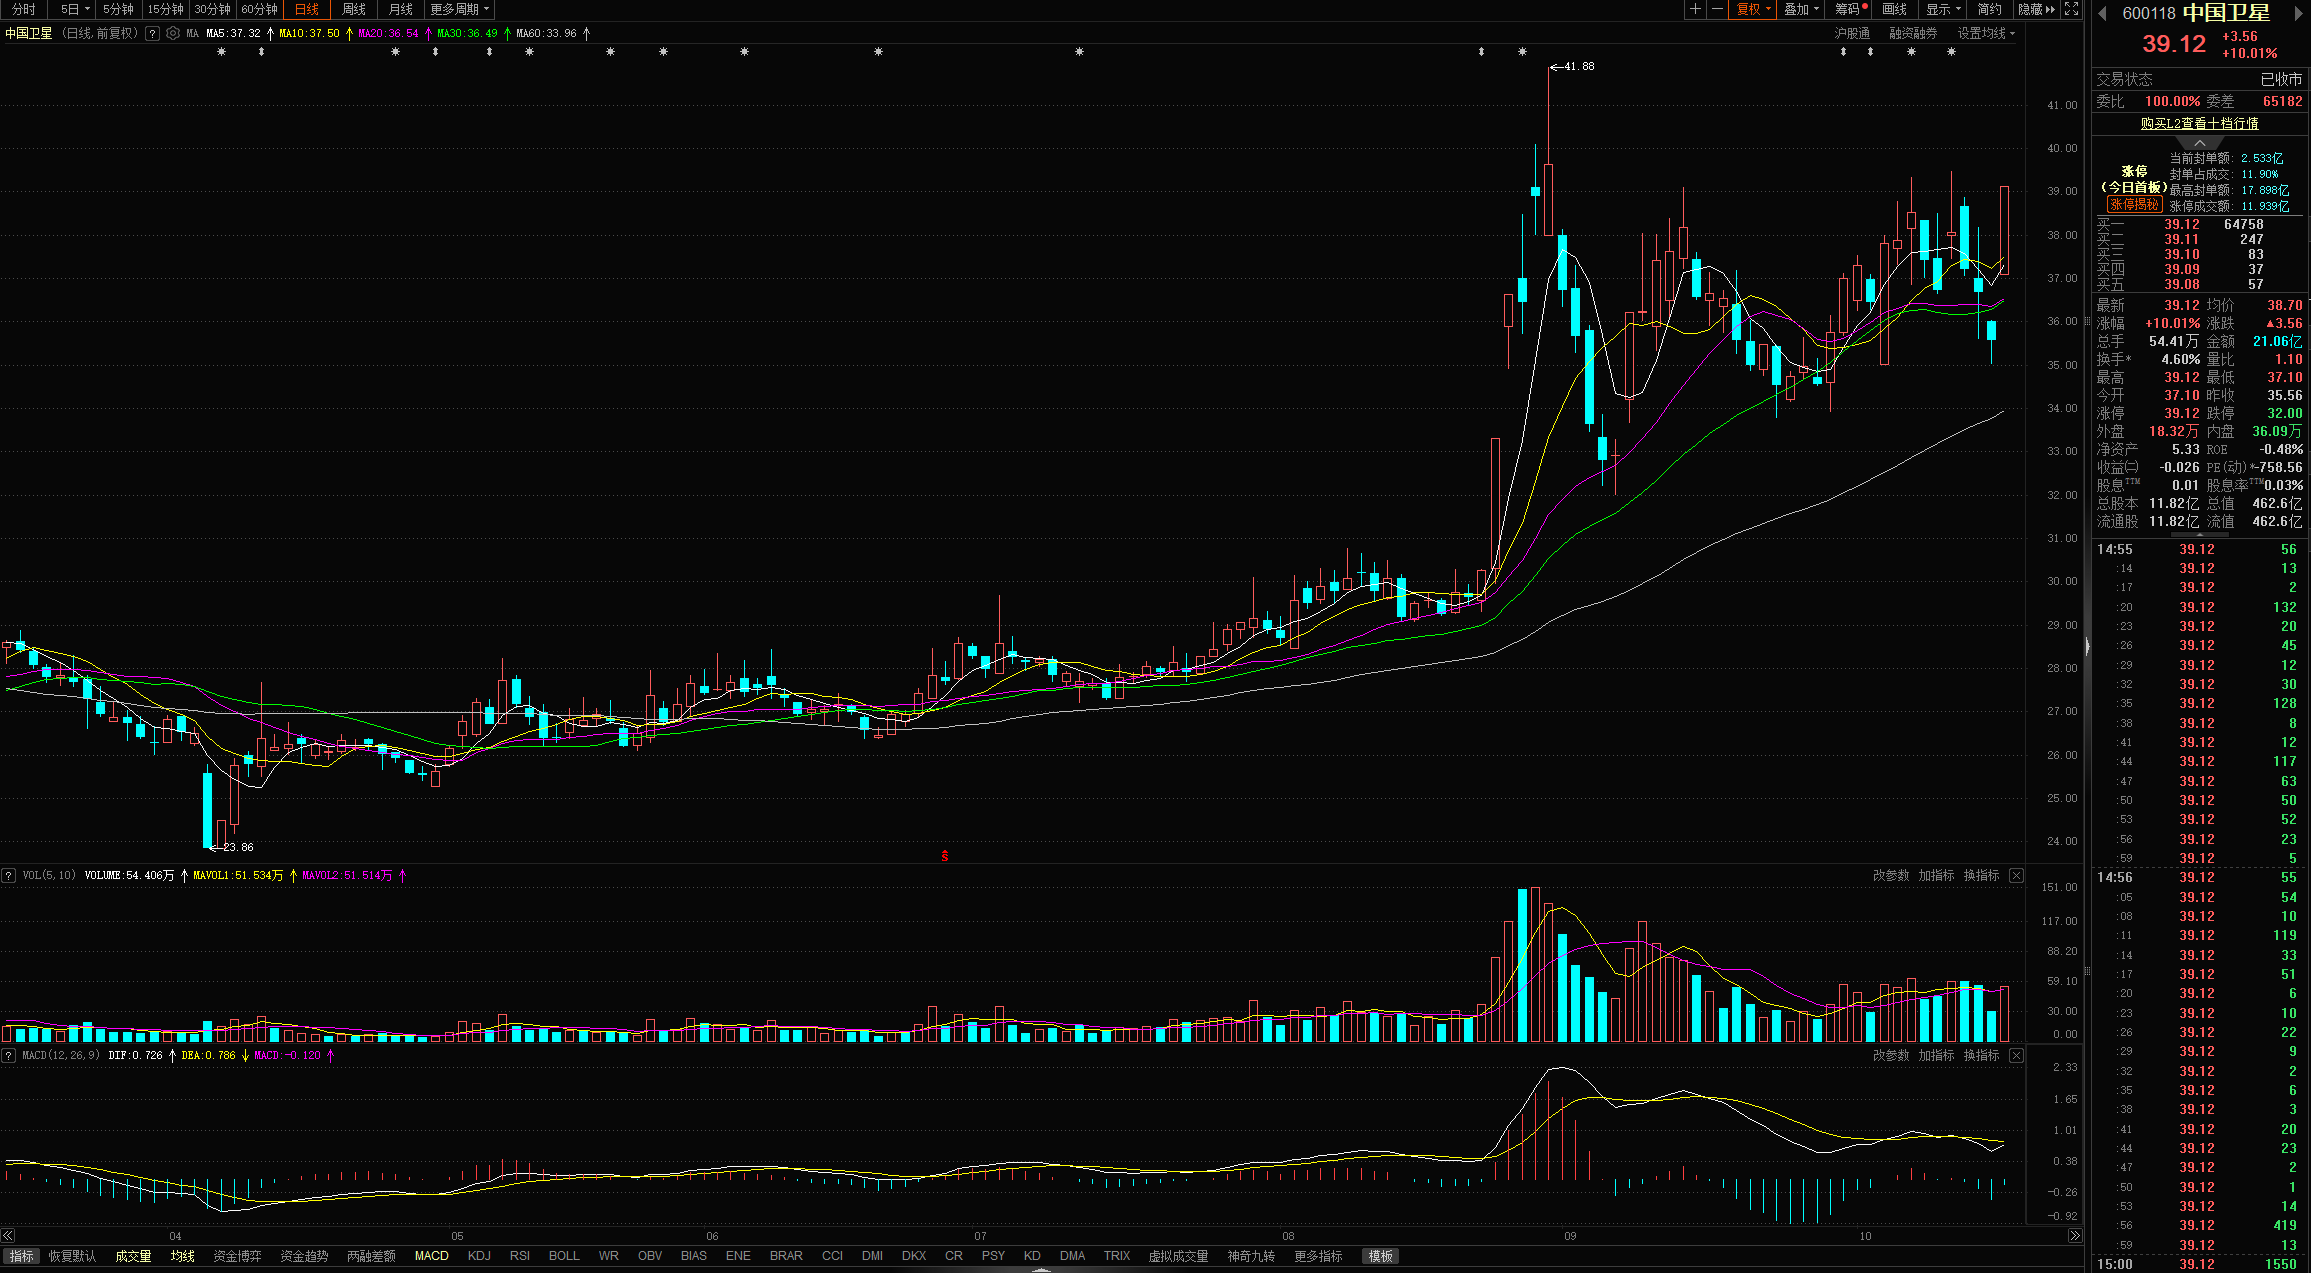
Task: Click VOL panel help icon
Action: (9, 875)
